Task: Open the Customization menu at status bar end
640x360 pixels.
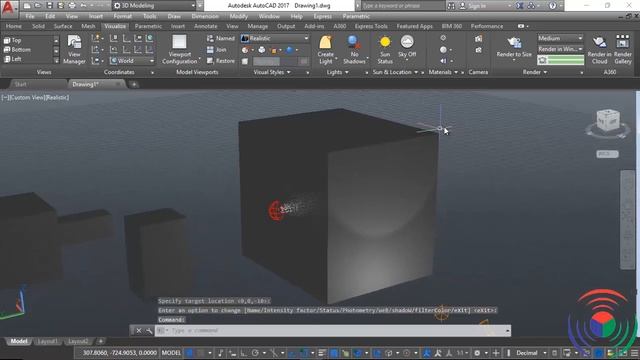Action: click(x=635, y=353)
